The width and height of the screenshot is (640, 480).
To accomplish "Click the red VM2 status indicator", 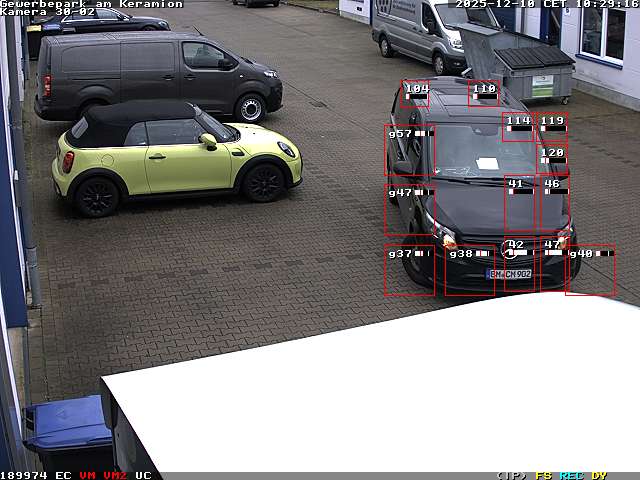I will pyautogui.click(x=115, y=475).
